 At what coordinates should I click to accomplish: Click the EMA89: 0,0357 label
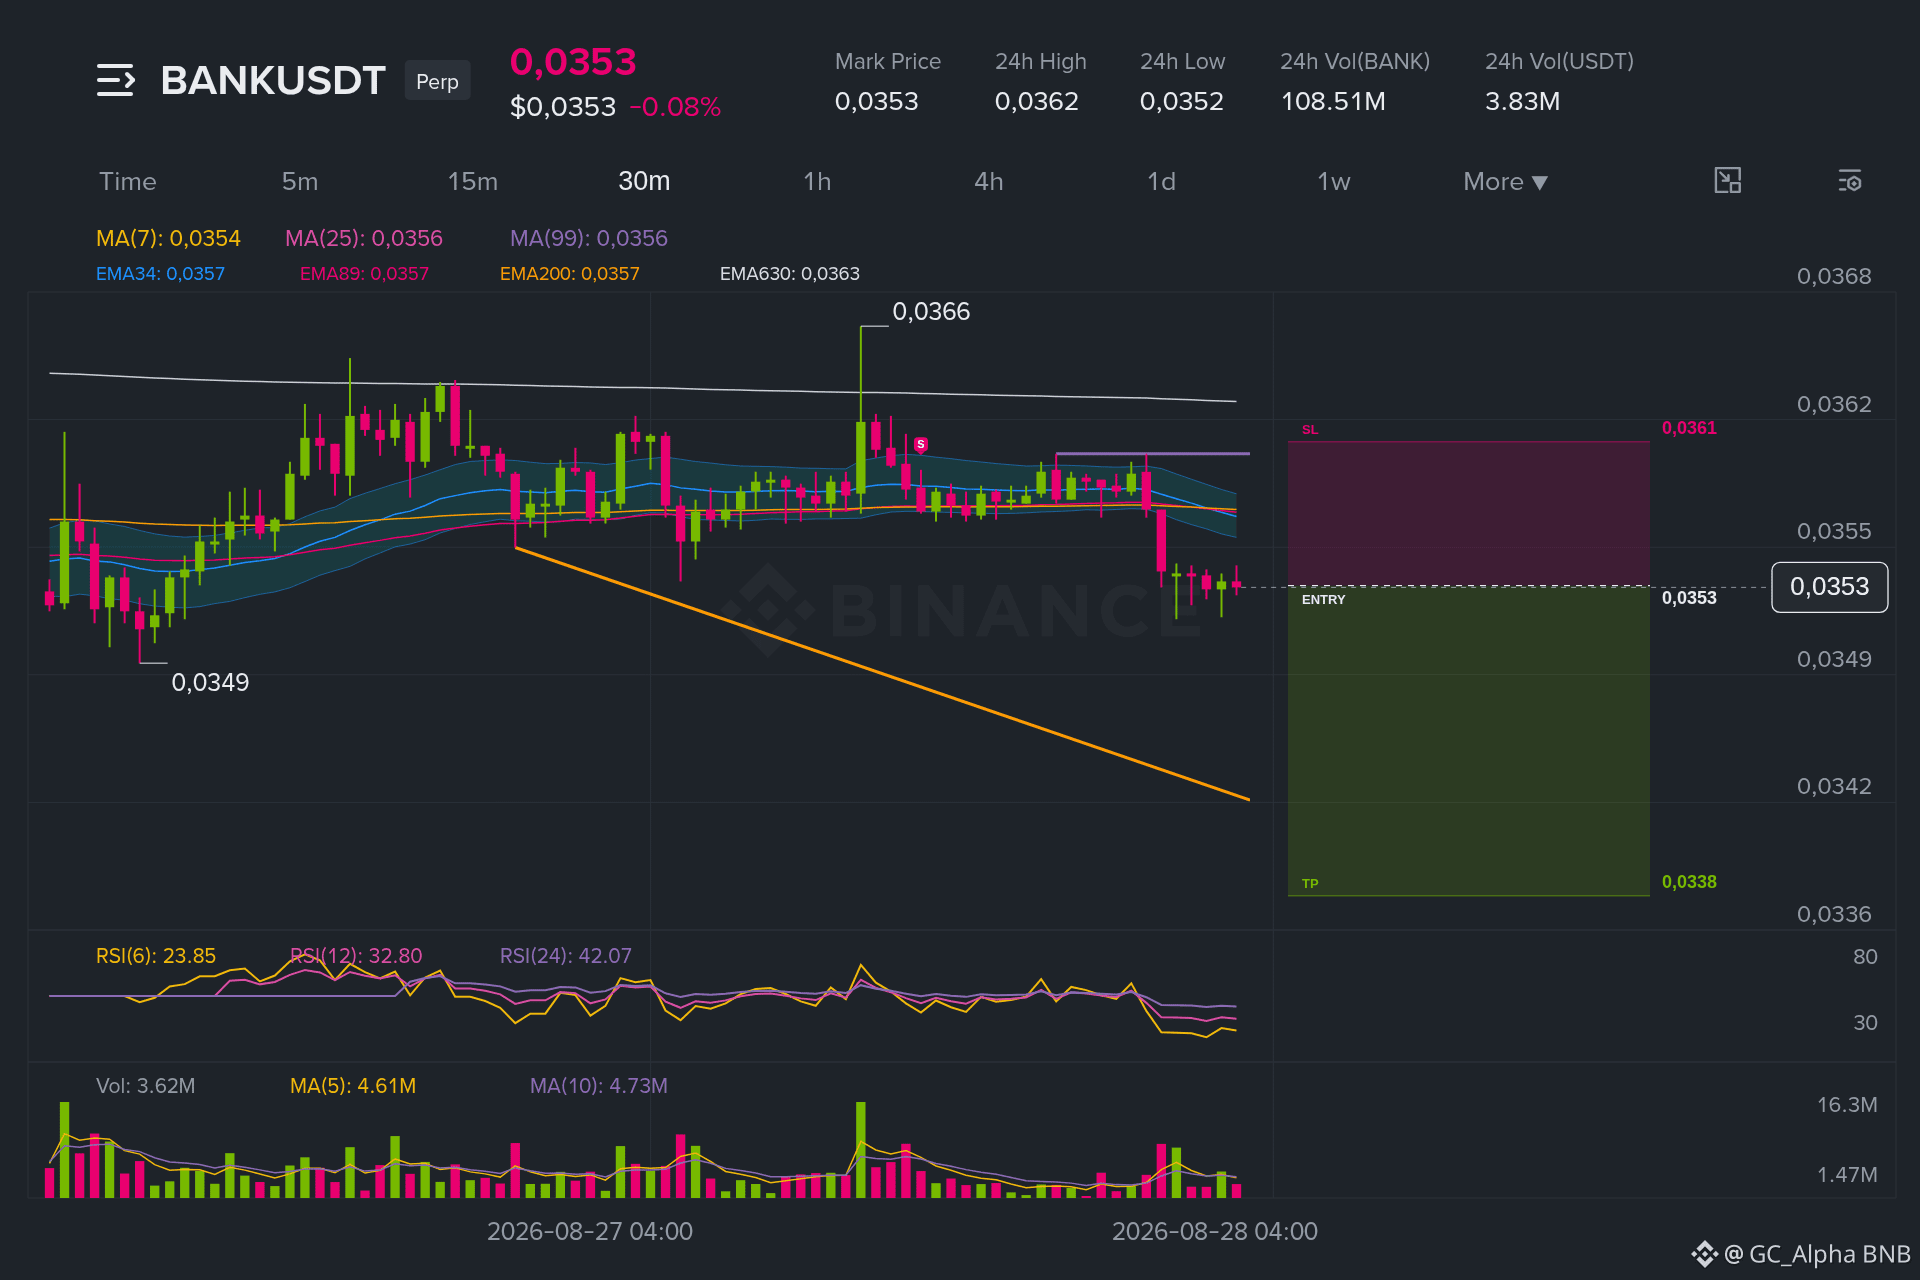(364, 274)
